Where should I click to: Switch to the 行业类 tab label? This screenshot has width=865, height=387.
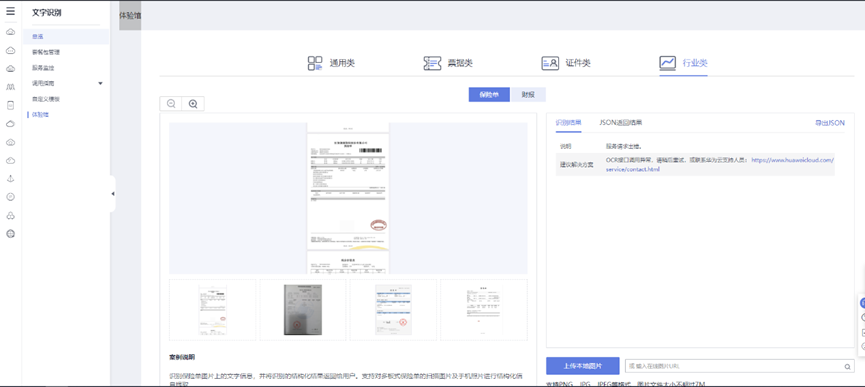[x=695, y=63]
